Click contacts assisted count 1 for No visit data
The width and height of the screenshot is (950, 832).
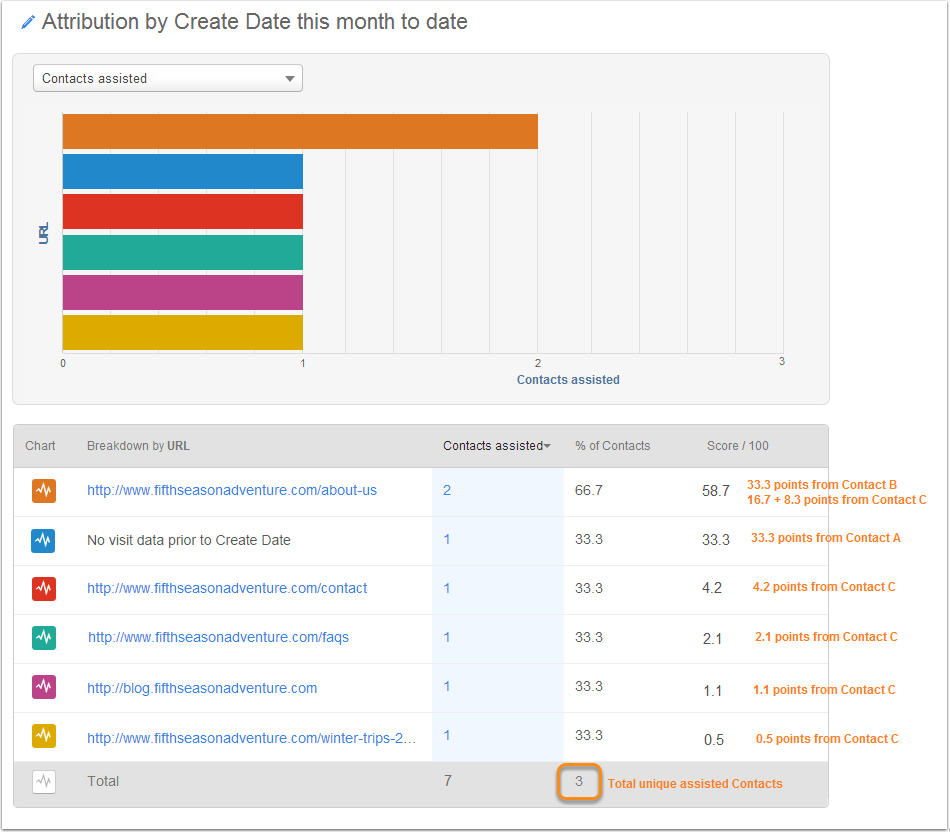(447, 539)
